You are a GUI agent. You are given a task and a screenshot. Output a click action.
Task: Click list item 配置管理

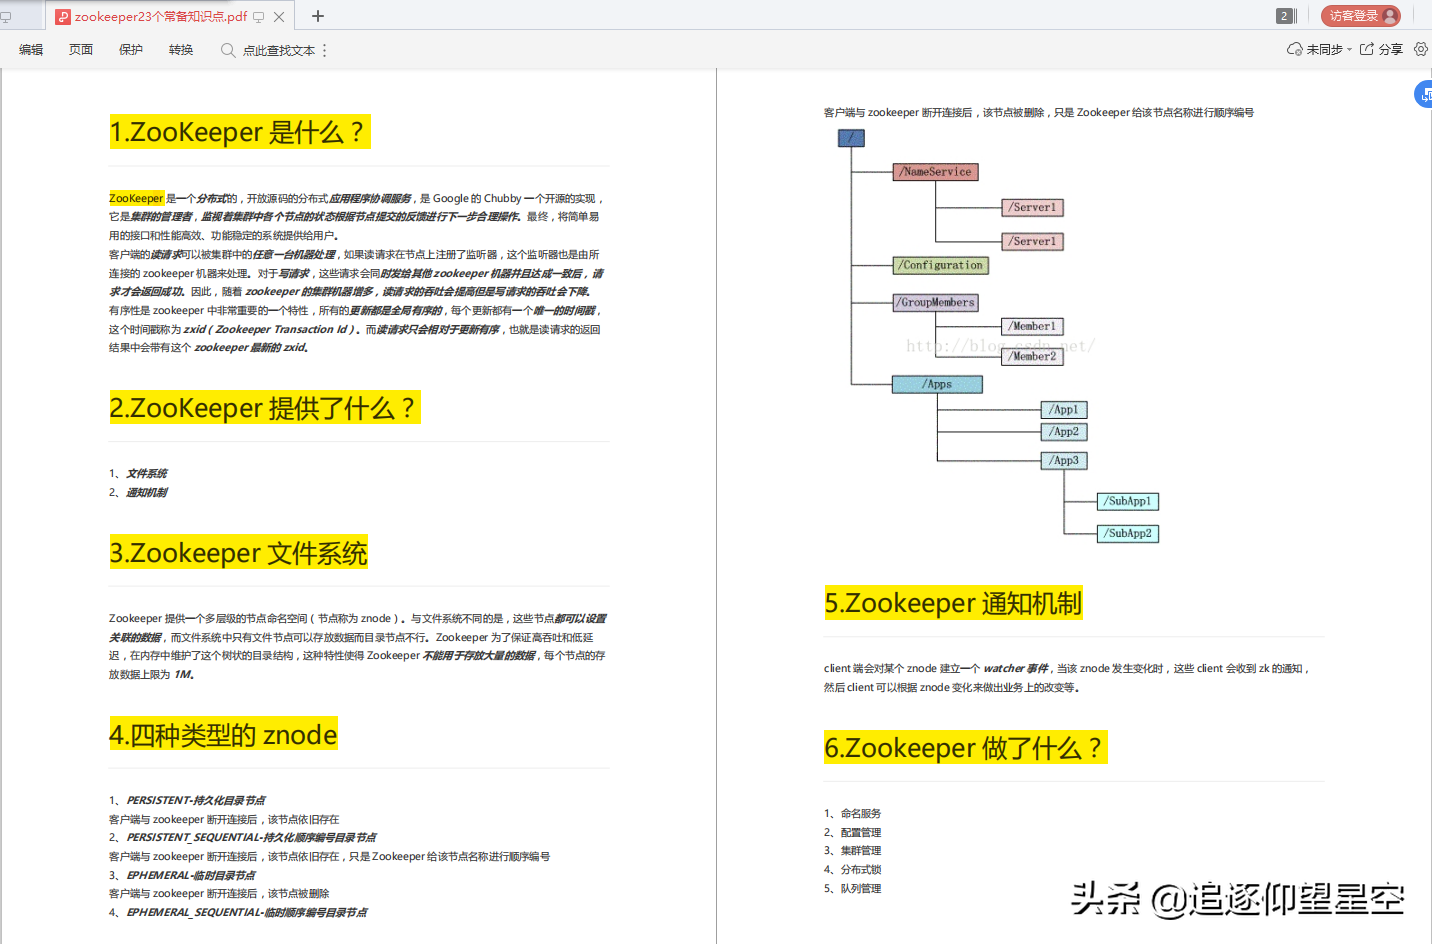click(861, 833)
